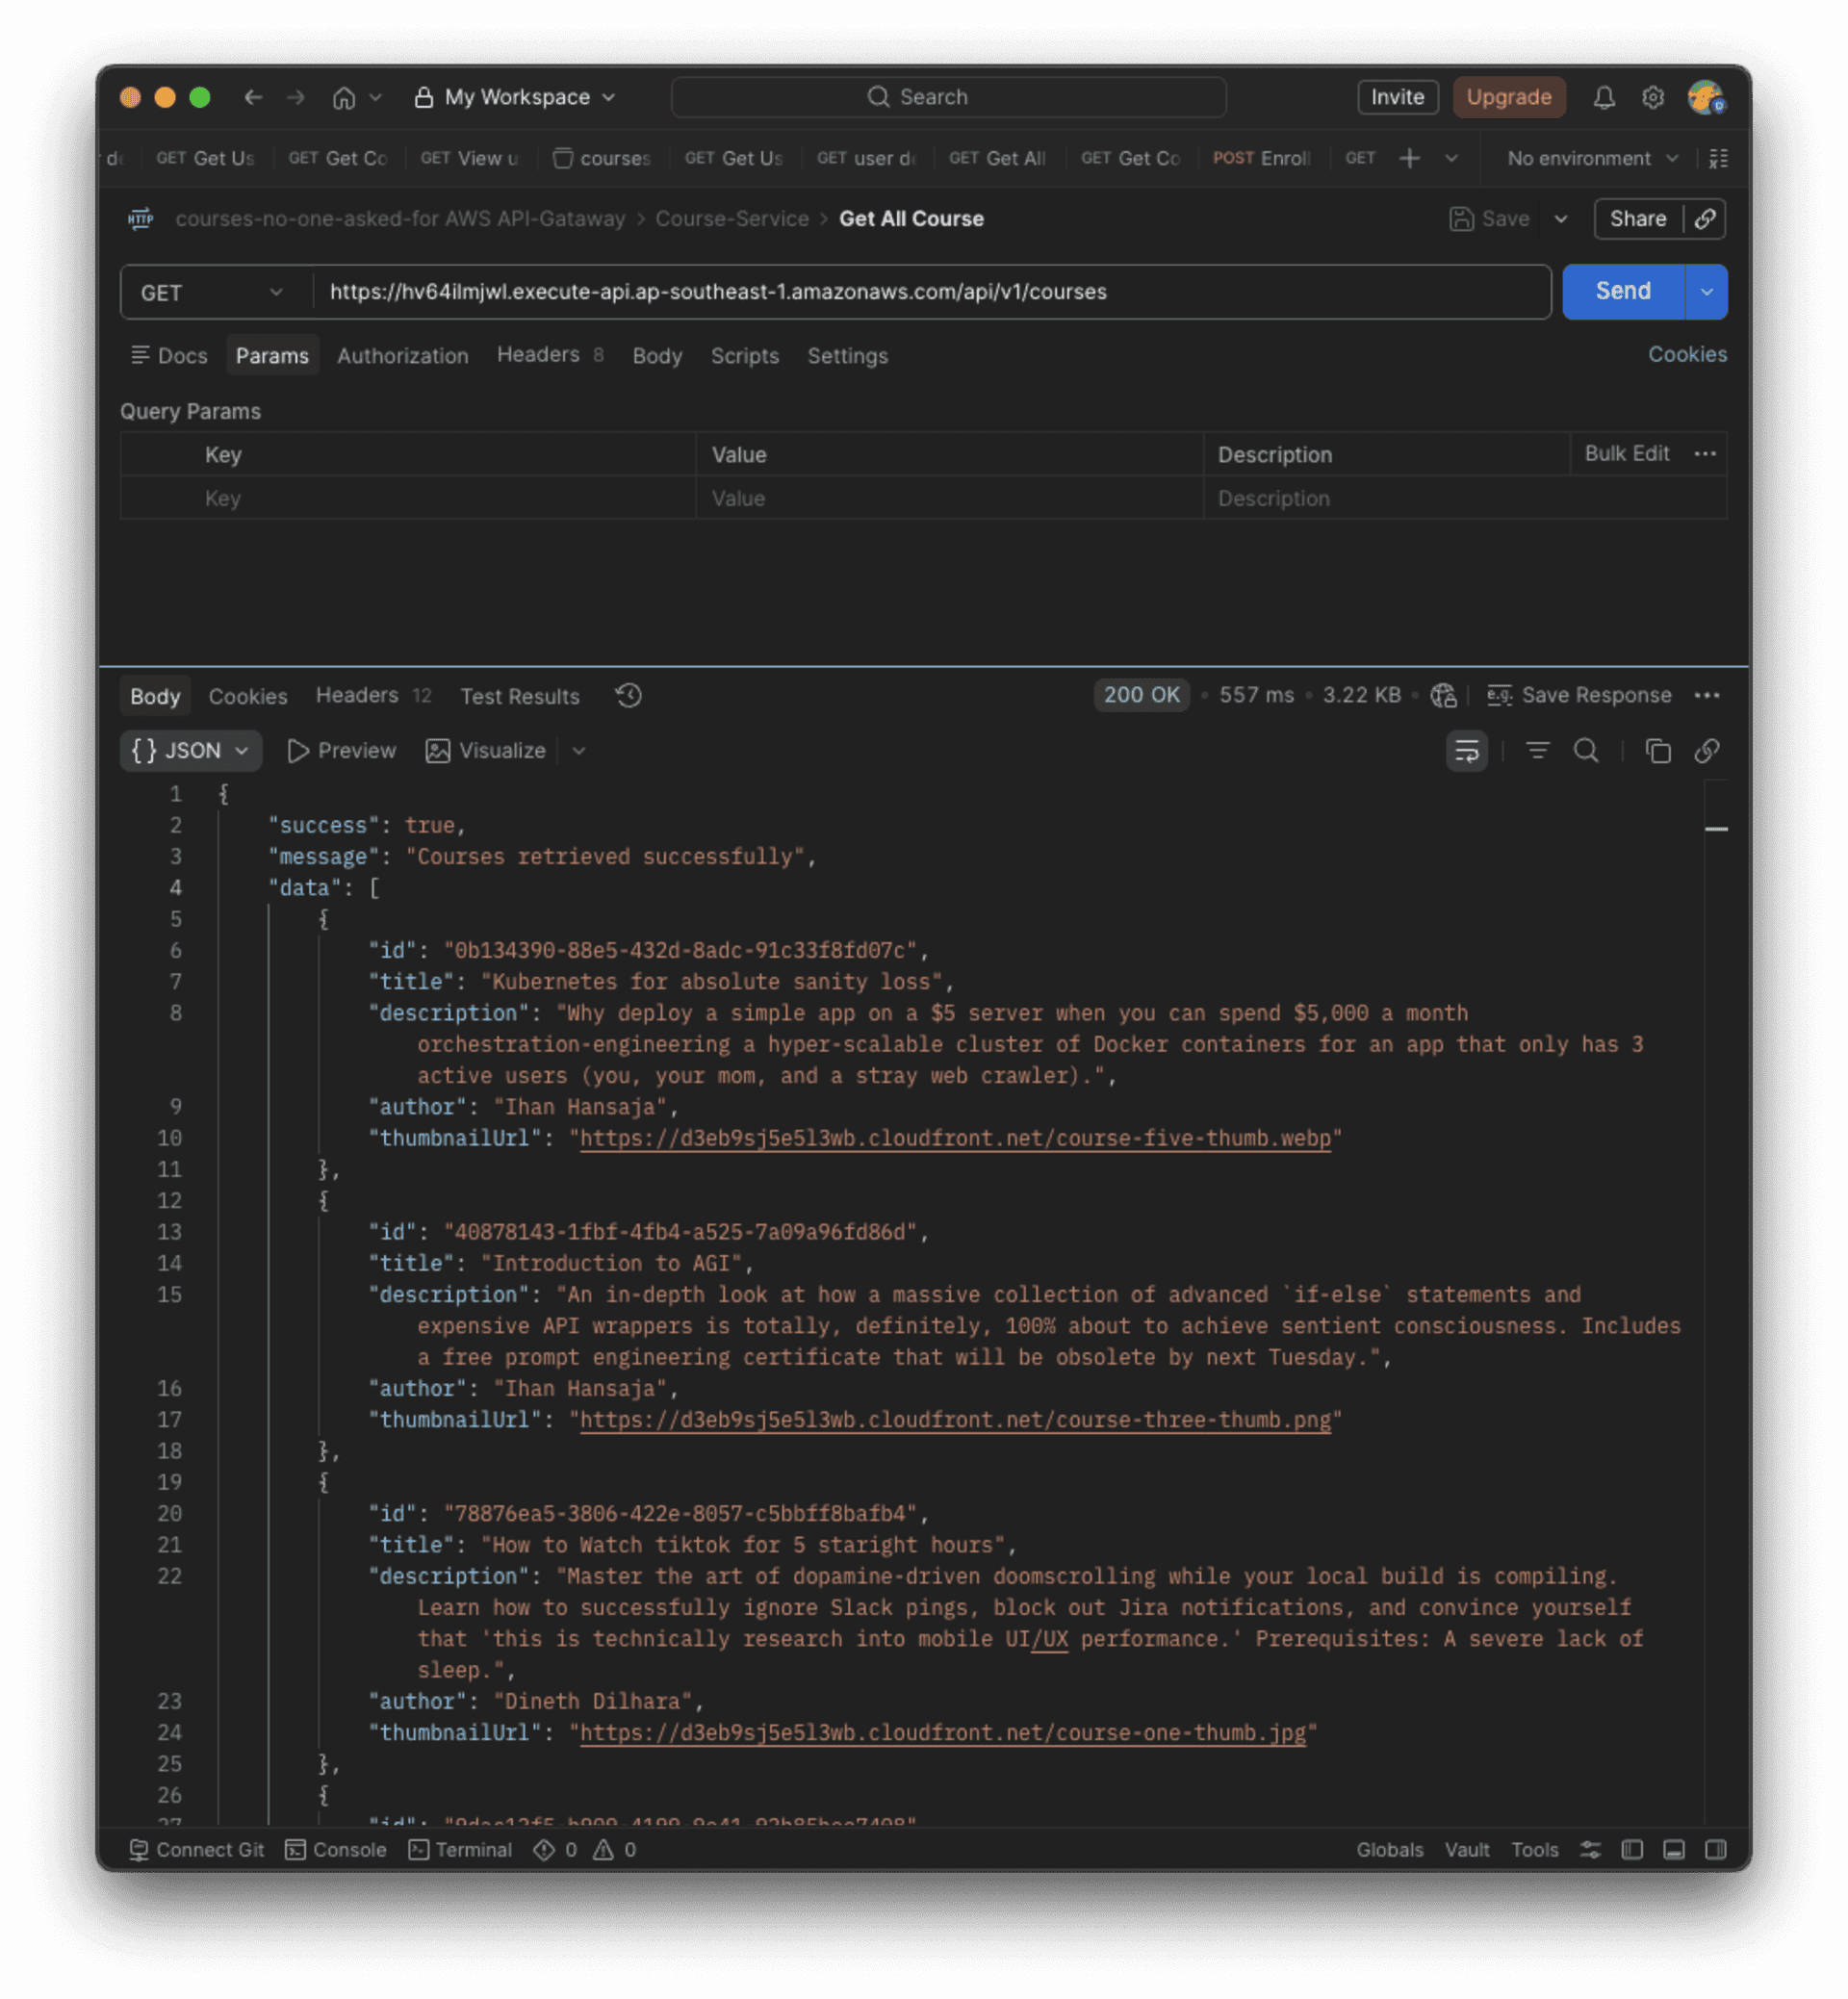Open the settings gear

(1653, 97)
